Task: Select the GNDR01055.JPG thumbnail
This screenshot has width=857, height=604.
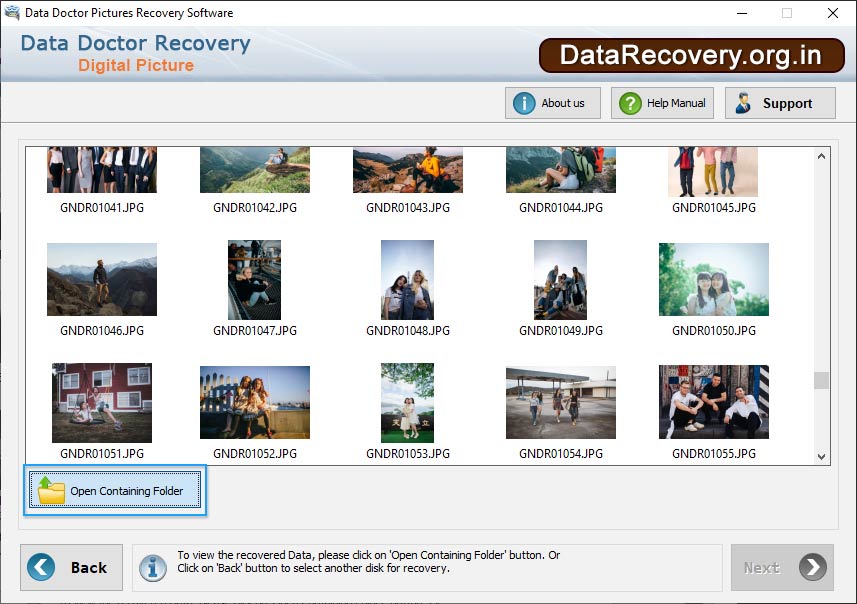Action: (714, 402)
